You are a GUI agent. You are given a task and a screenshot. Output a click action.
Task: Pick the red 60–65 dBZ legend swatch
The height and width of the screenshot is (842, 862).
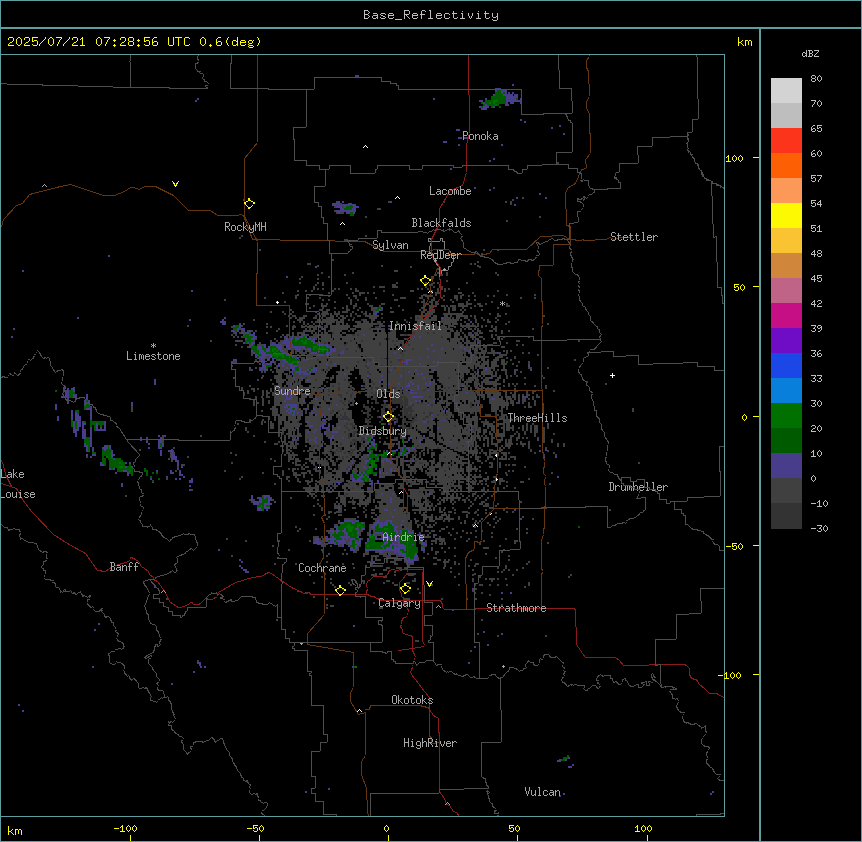tap(786, 140)
